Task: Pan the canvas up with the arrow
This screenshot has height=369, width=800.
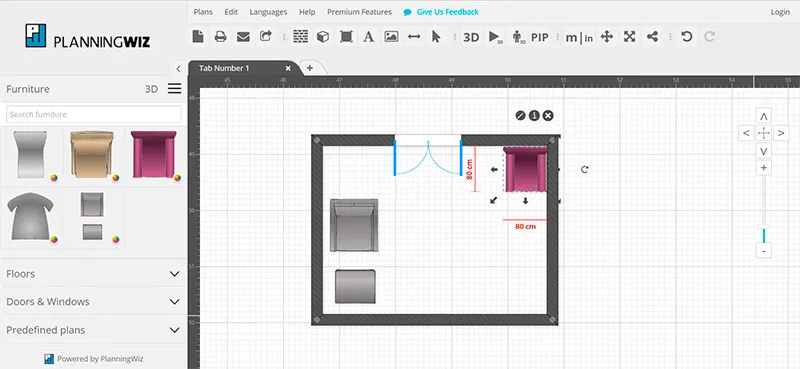Action: click(x=764, y=116)
